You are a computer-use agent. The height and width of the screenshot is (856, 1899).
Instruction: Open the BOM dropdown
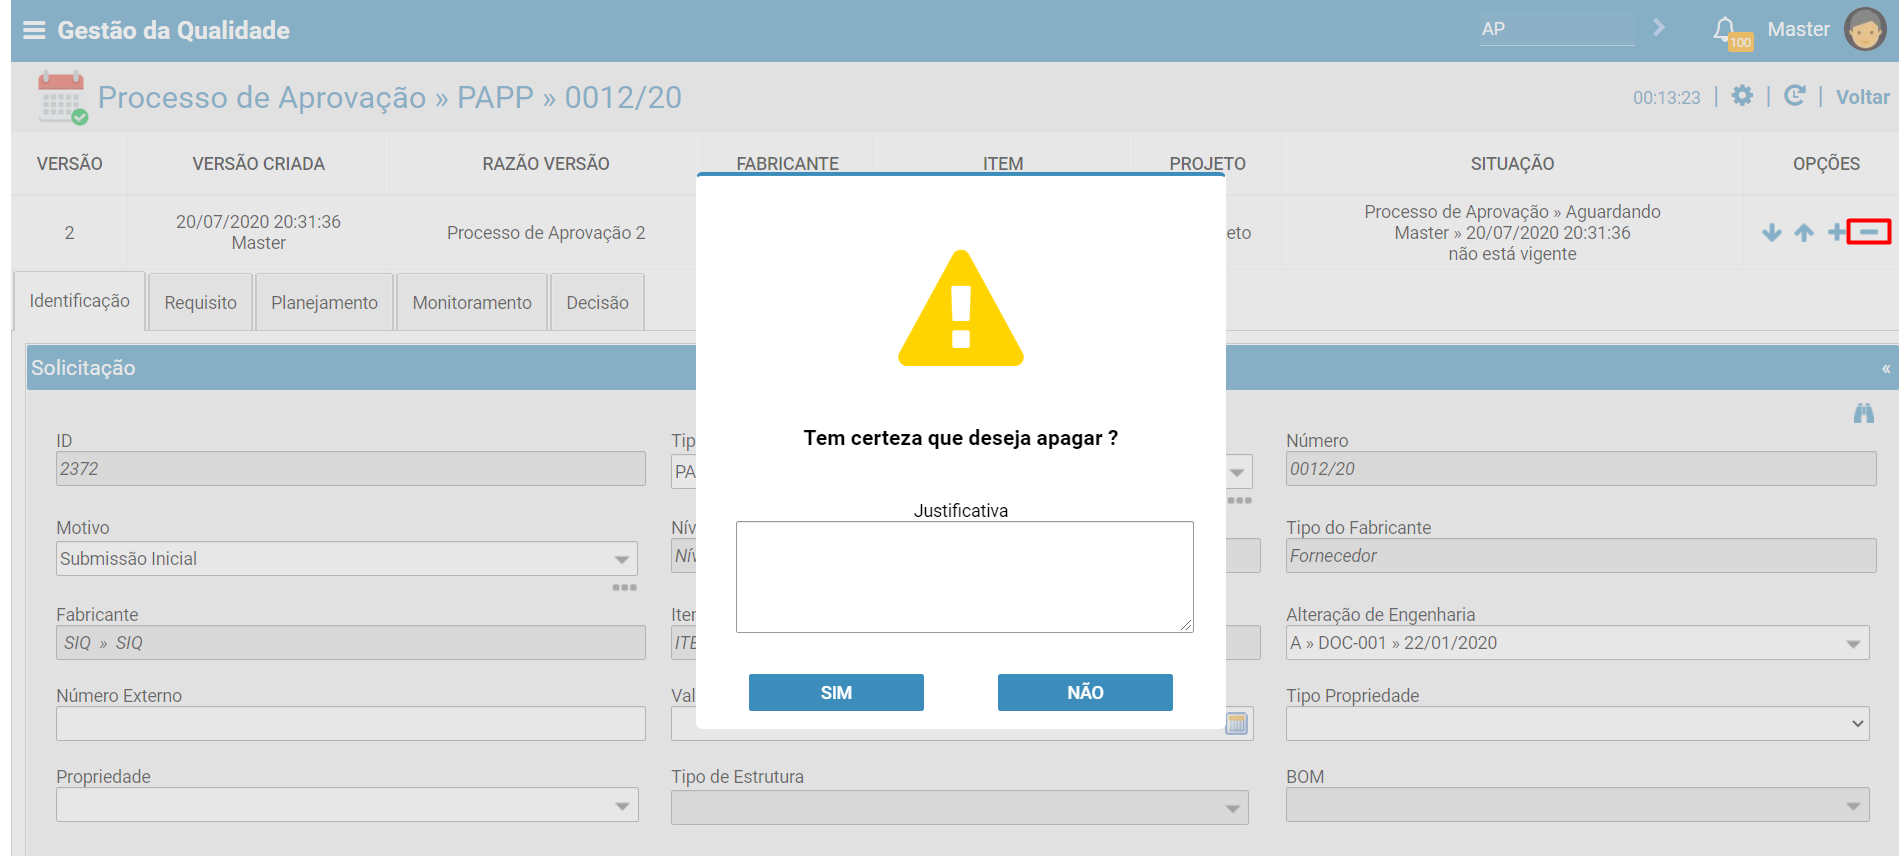tap(1577, 805)
